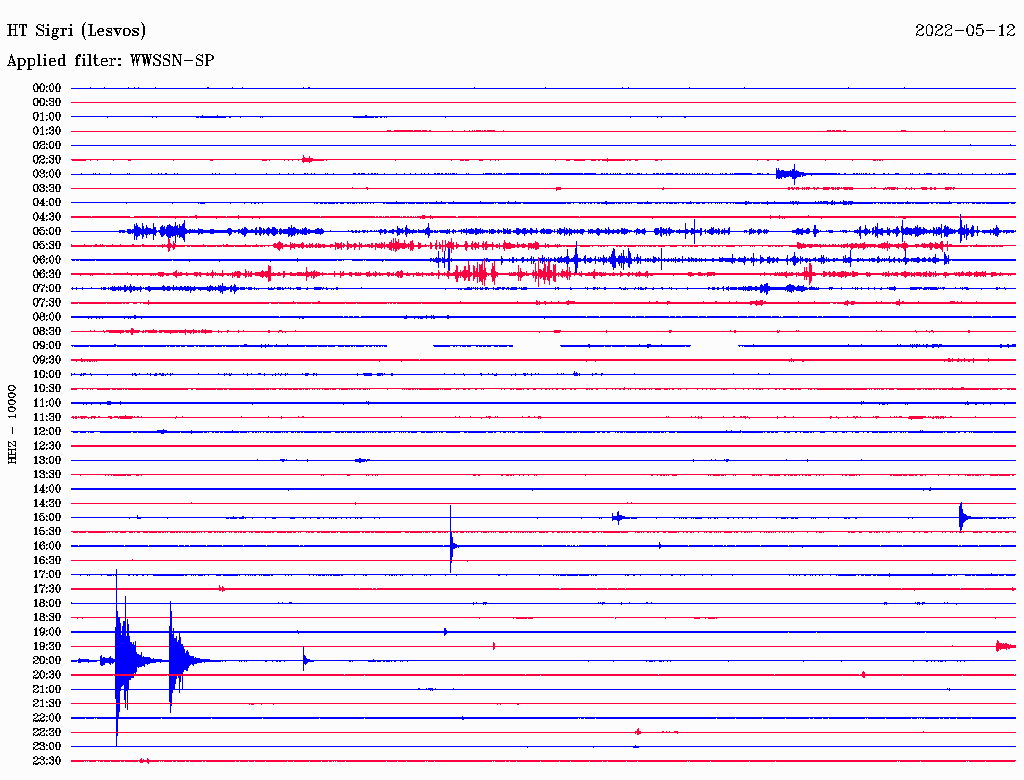The width and height of the screenshot is (1024, 780).
Task: Click the 09:00 time label
Action: [x=47, y=346]
